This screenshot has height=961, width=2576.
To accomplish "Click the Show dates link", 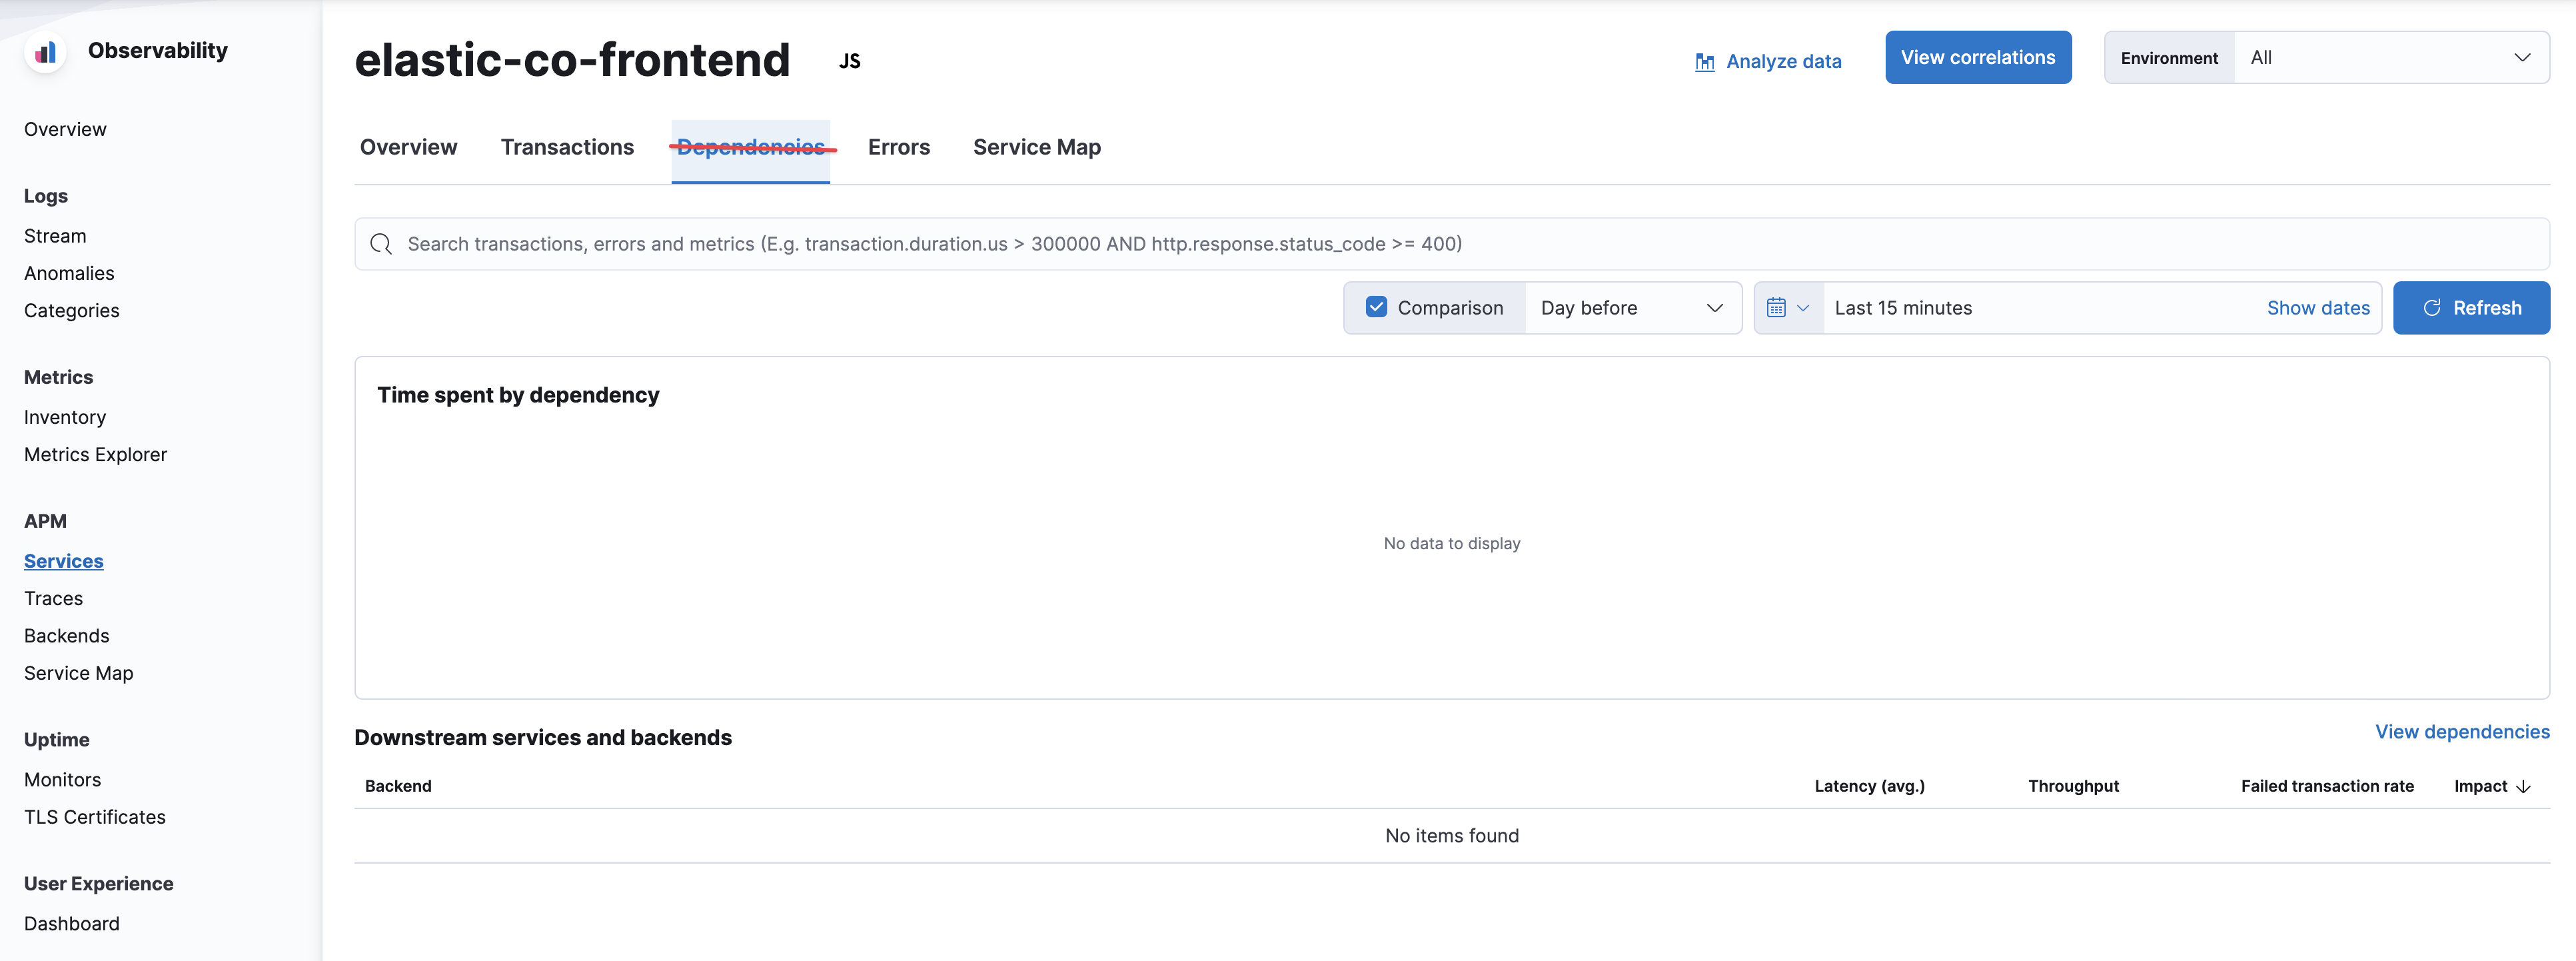I will [x=2318, y=308].
